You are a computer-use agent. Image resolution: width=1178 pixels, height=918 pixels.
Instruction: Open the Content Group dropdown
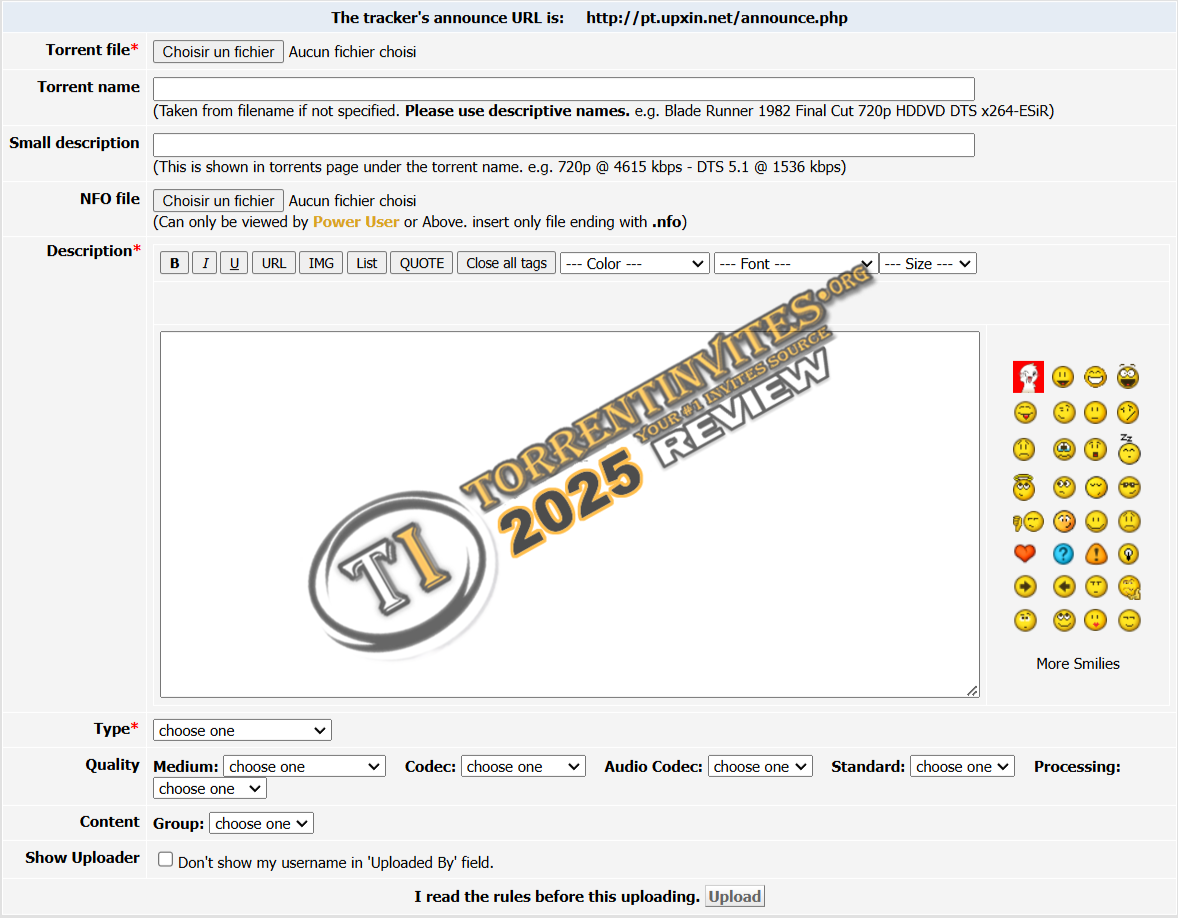coord(261,823)
